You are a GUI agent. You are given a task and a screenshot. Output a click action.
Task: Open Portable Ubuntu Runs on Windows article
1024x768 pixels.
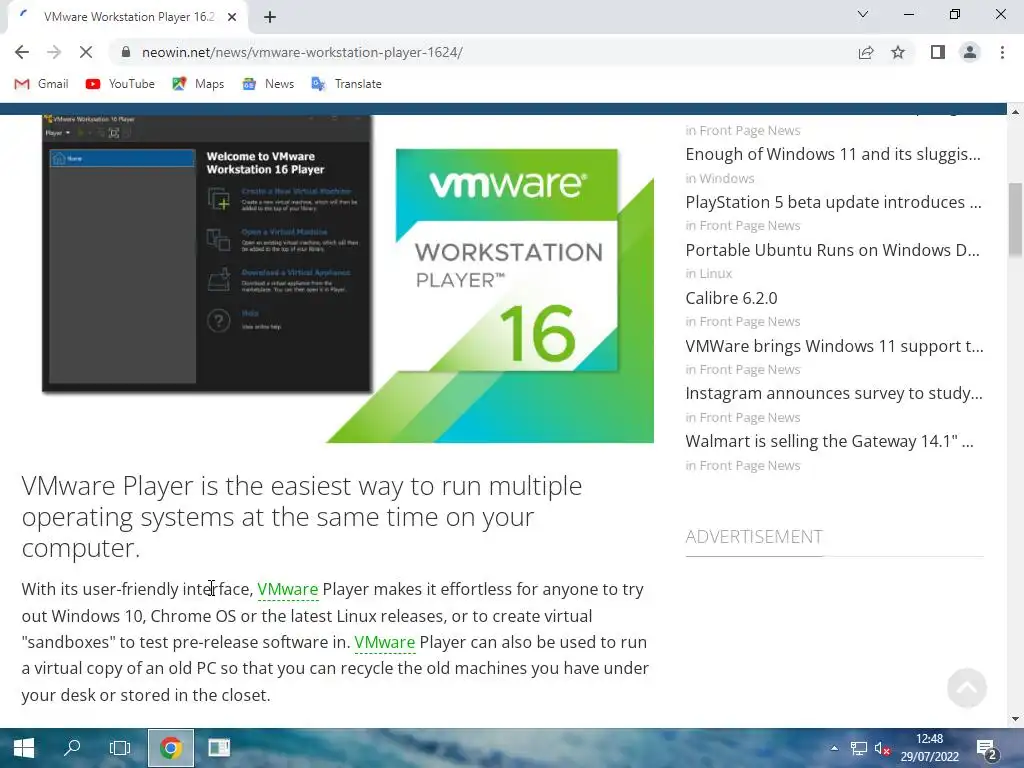coord(832,250)
